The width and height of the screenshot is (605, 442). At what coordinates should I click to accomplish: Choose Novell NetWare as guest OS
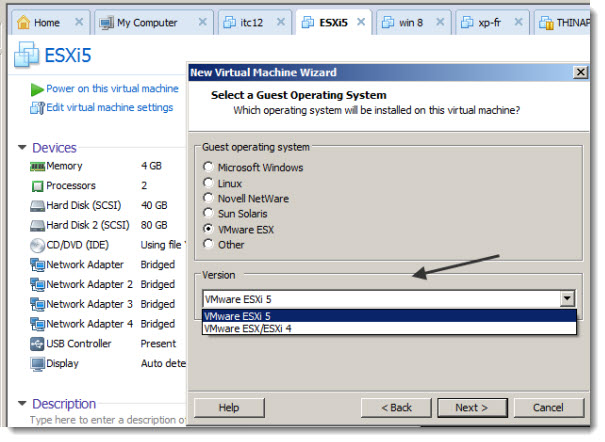click(x=208, y=198)
